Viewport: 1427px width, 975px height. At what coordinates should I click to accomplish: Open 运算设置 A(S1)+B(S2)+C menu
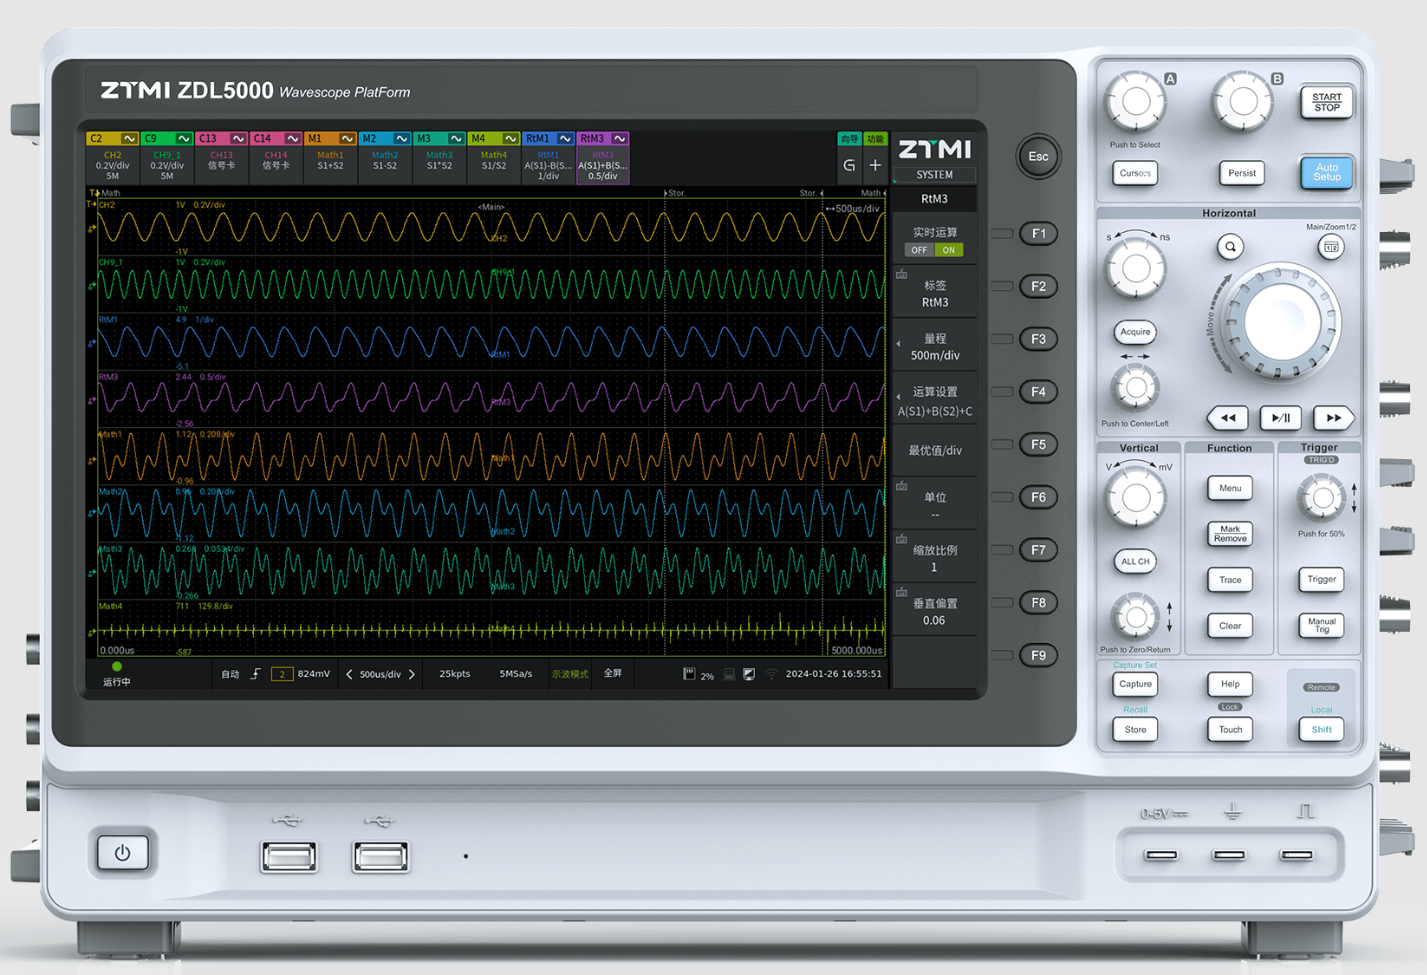pos(935,401)
